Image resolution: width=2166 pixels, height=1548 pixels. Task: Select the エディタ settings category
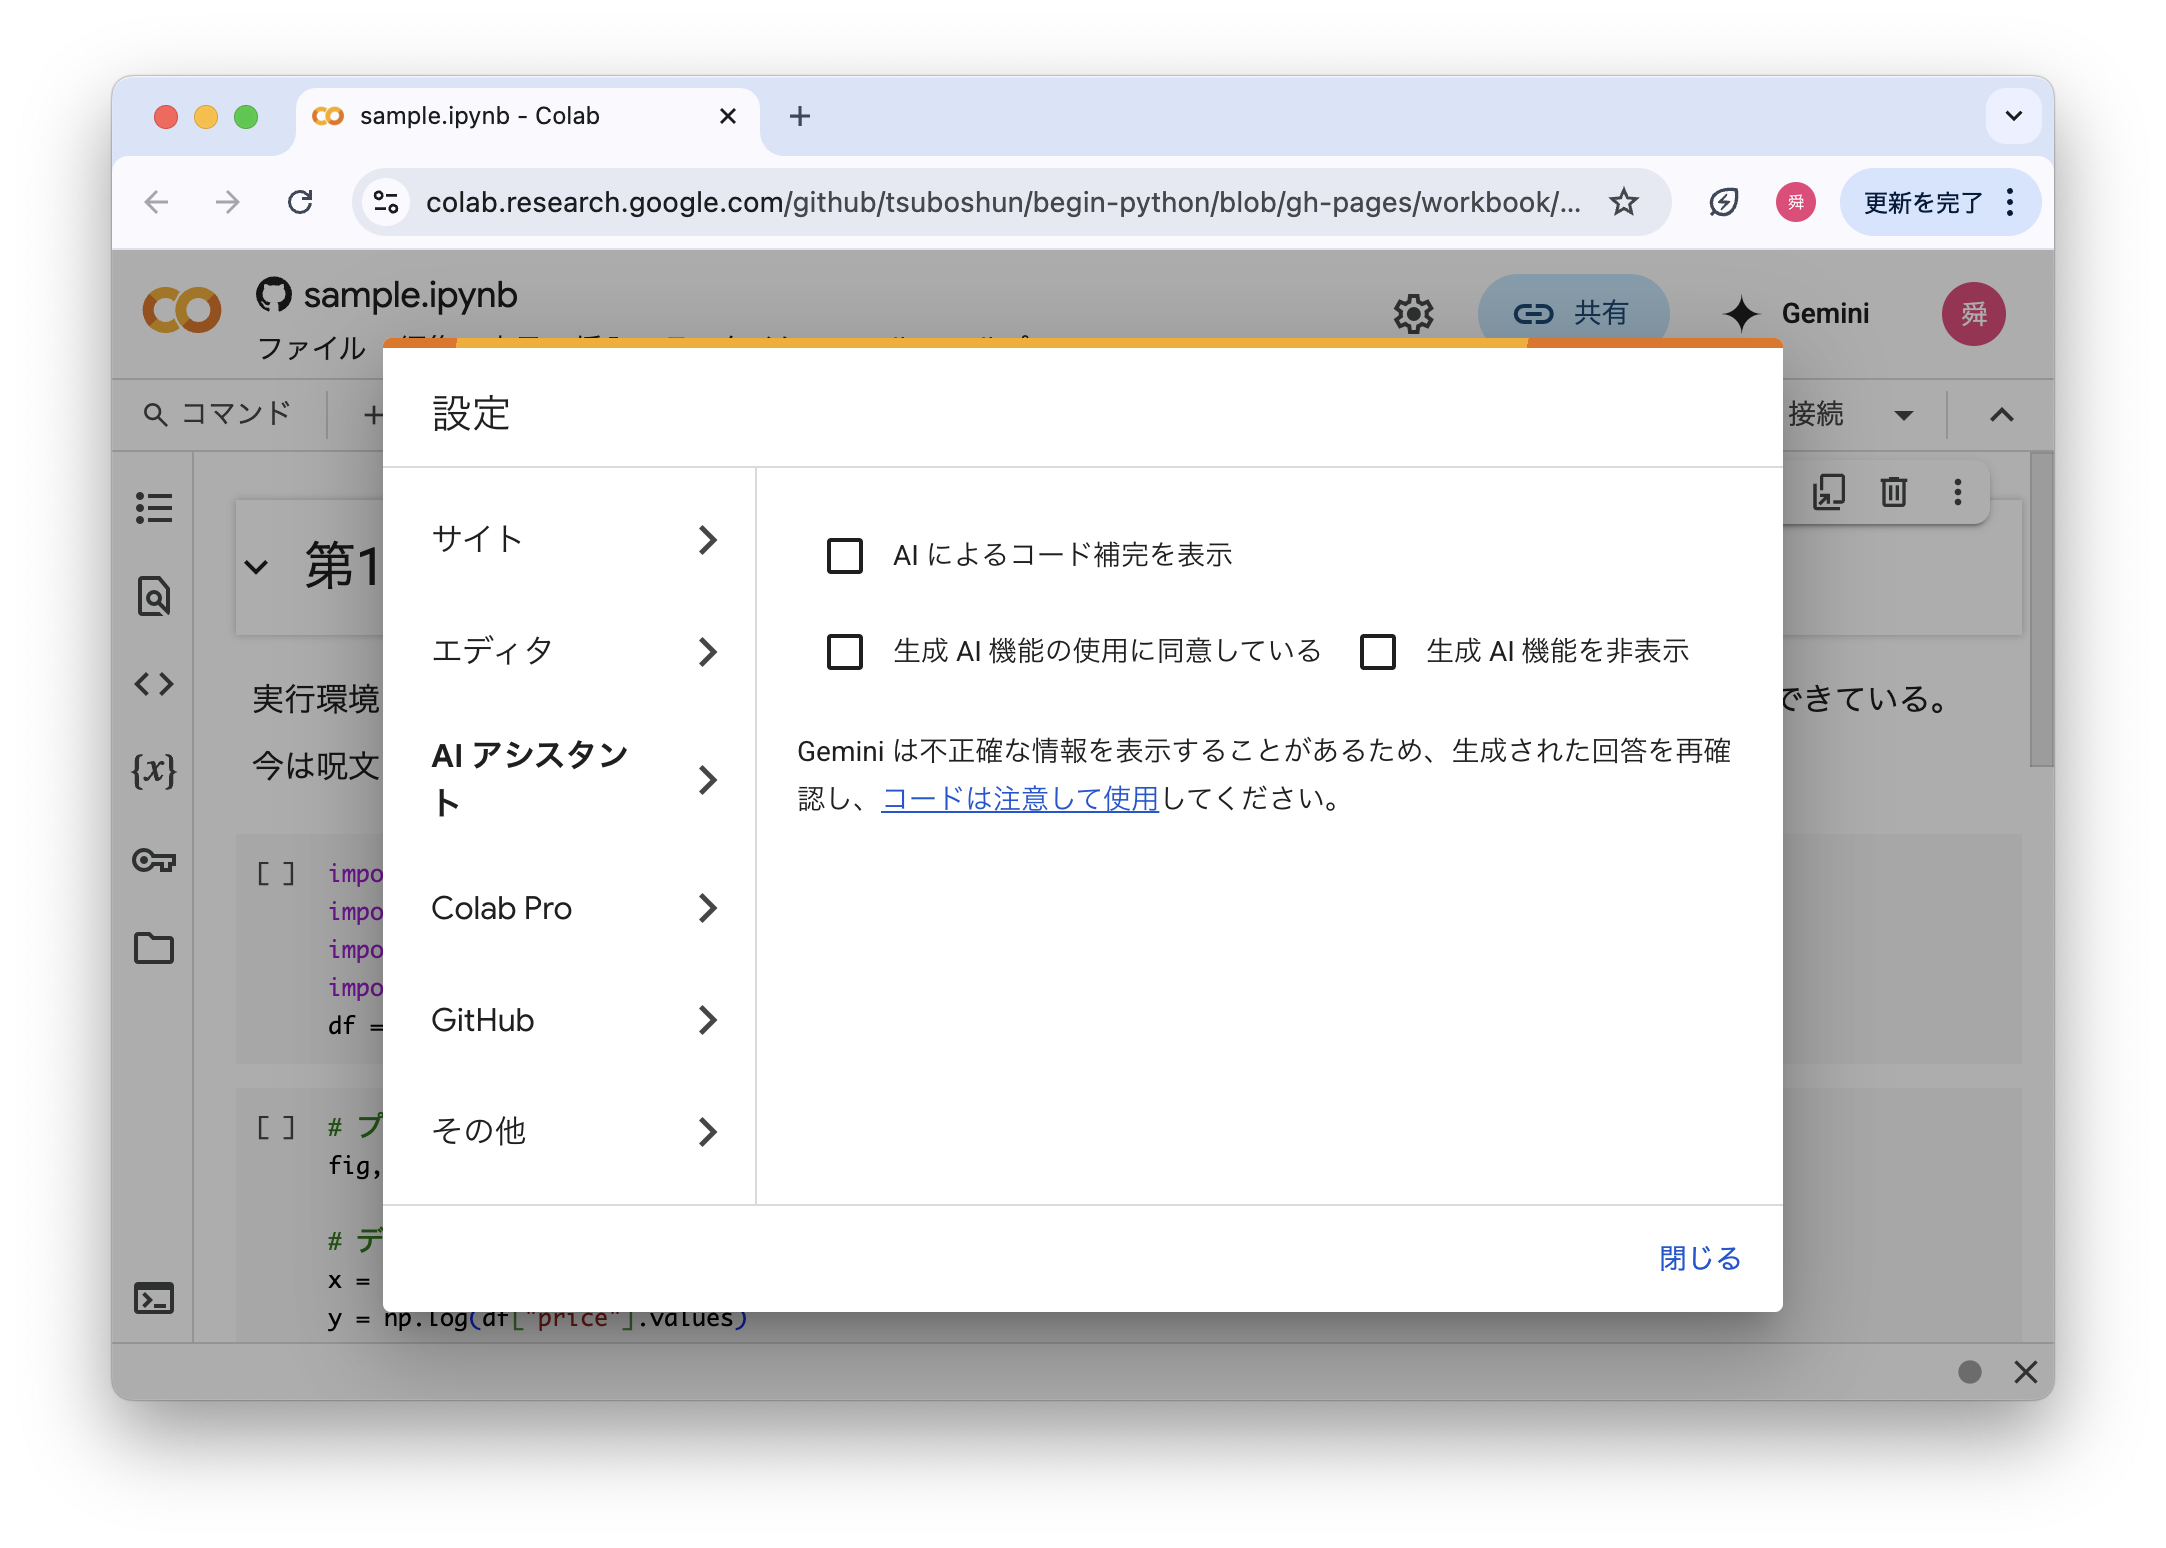(x=569, y=652)
